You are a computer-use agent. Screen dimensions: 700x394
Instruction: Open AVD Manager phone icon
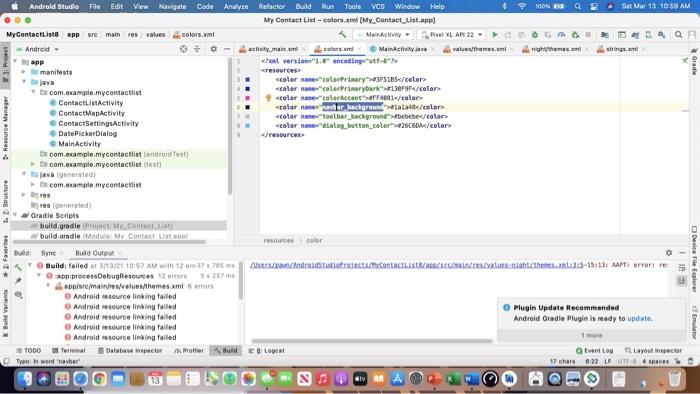pyautogui.click(x=649, y=34)
